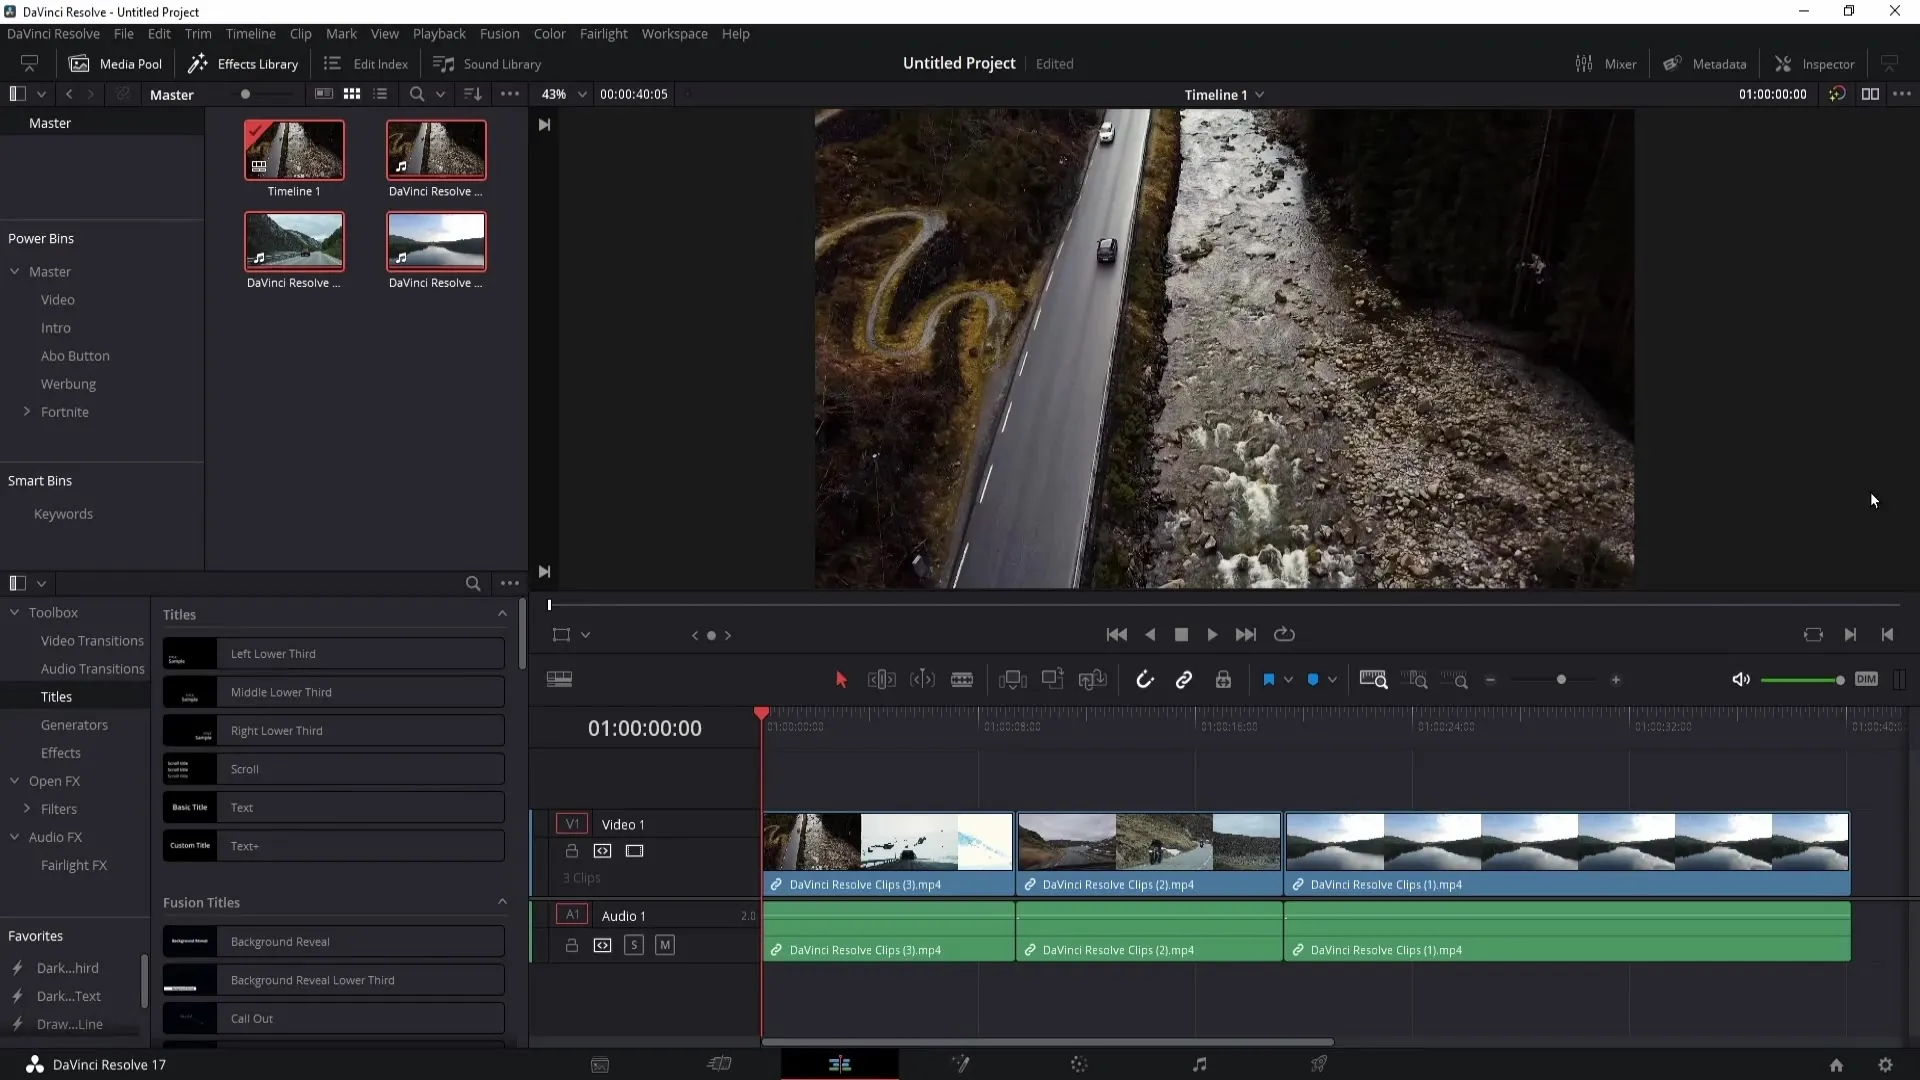Image resolution: width=1920 pixels, height=1080 pixels.
Task: Select the Snapping toggle icon in timeline
Action: [x=1143, y=679]
